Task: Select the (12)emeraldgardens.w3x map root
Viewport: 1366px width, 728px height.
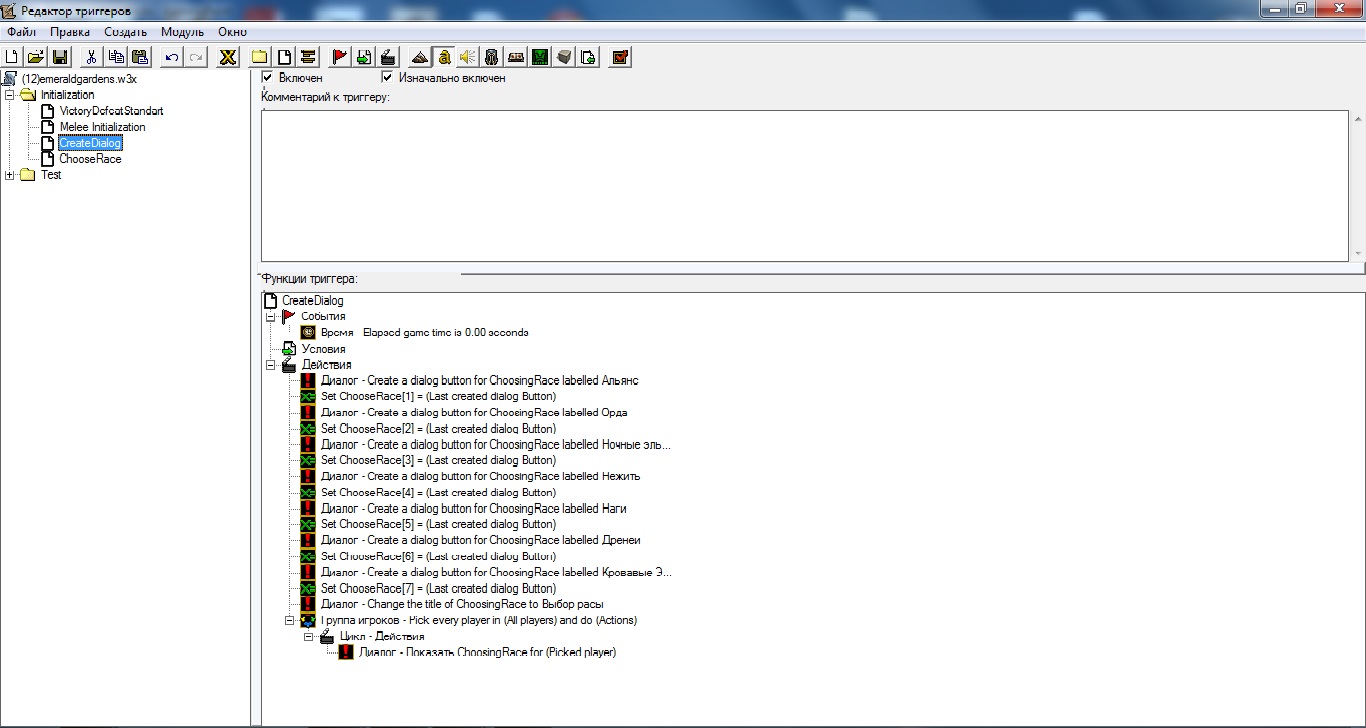Action: [79, 79]
